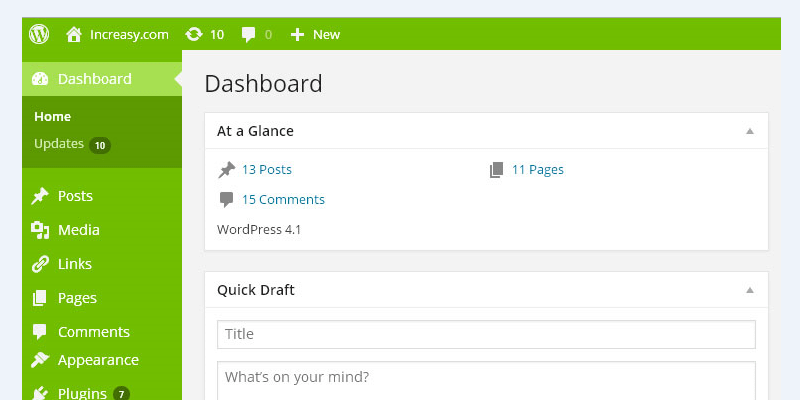The image size is (800, 400).
Task: Open the 15 Comments link
Action: click(283, 199)
